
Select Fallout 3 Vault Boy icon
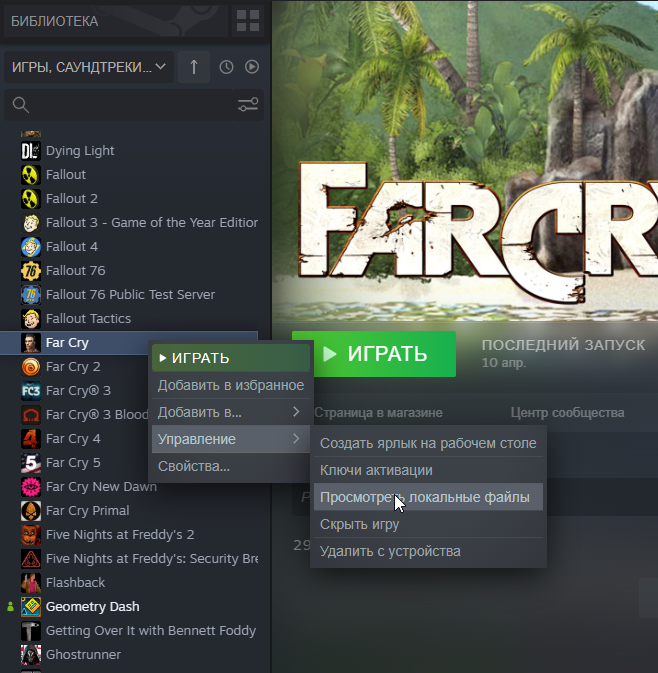(x=31, y=223)
